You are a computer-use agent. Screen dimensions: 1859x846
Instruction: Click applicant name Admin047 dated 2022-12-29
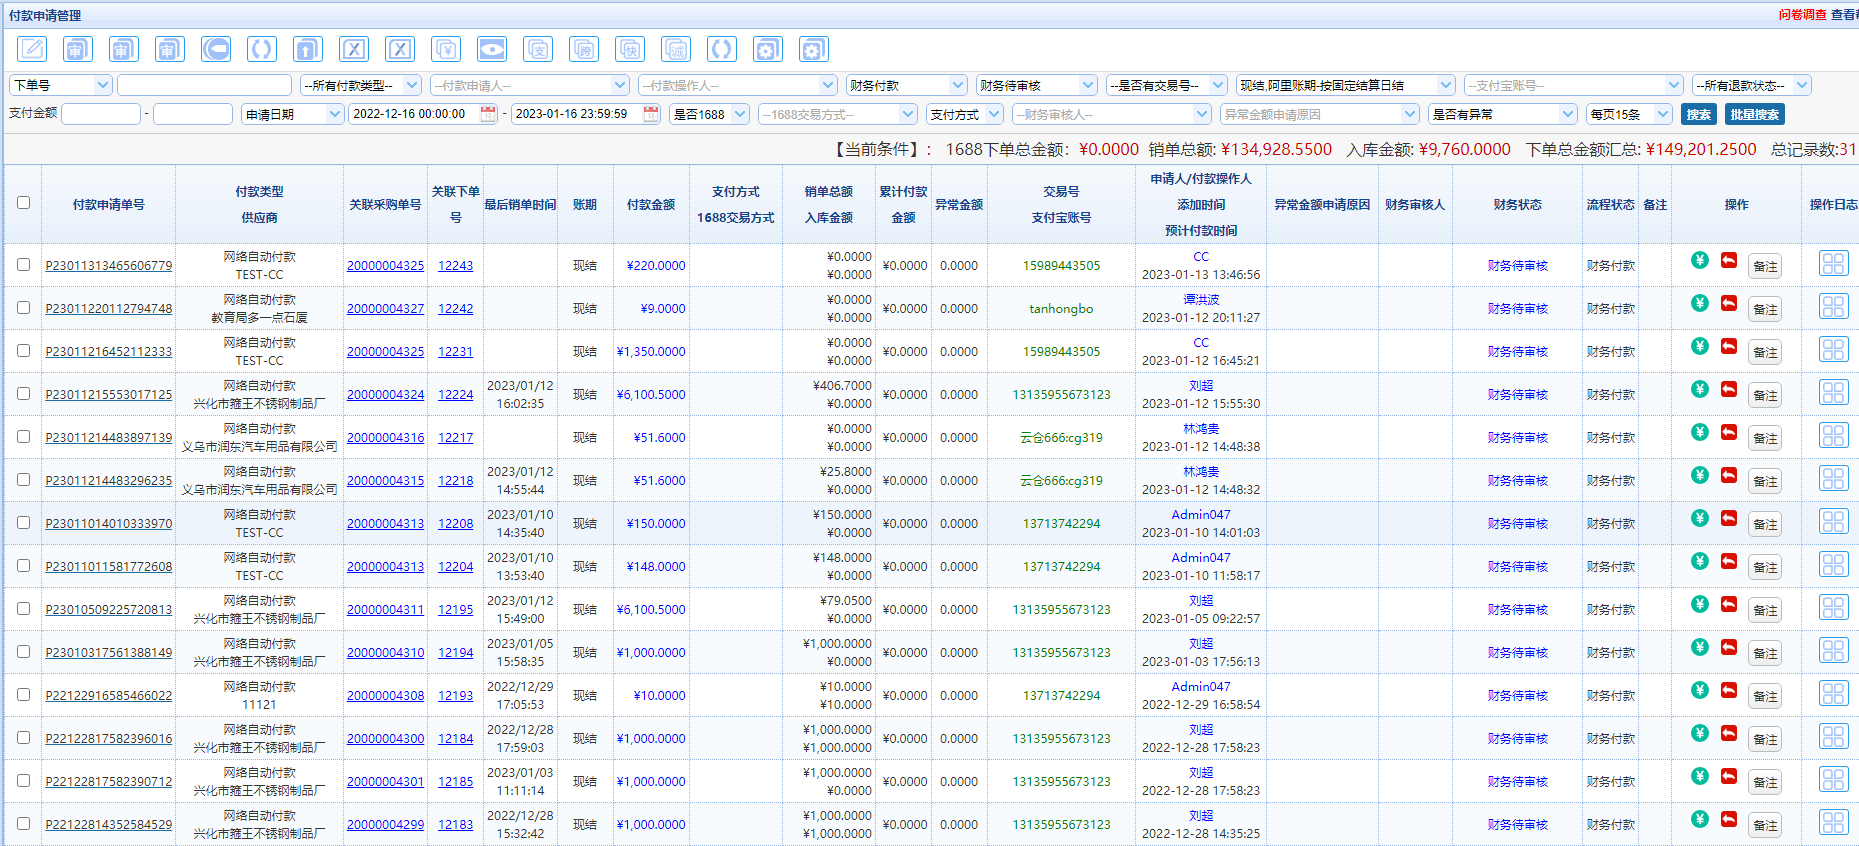pyautogui.click(x=1200, y=687)
